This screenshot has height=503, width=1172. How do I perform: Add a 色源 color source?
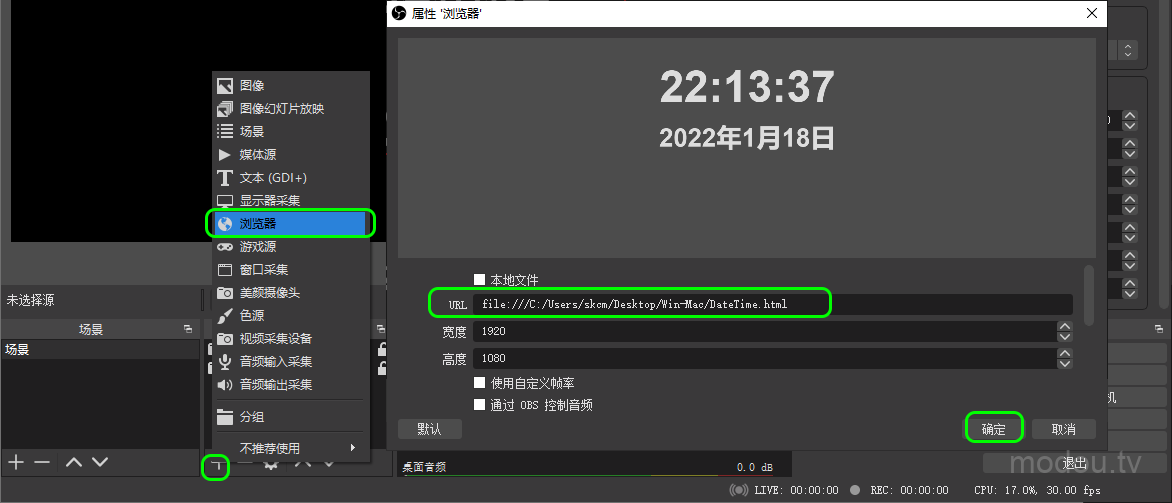[x=251, y=315]
